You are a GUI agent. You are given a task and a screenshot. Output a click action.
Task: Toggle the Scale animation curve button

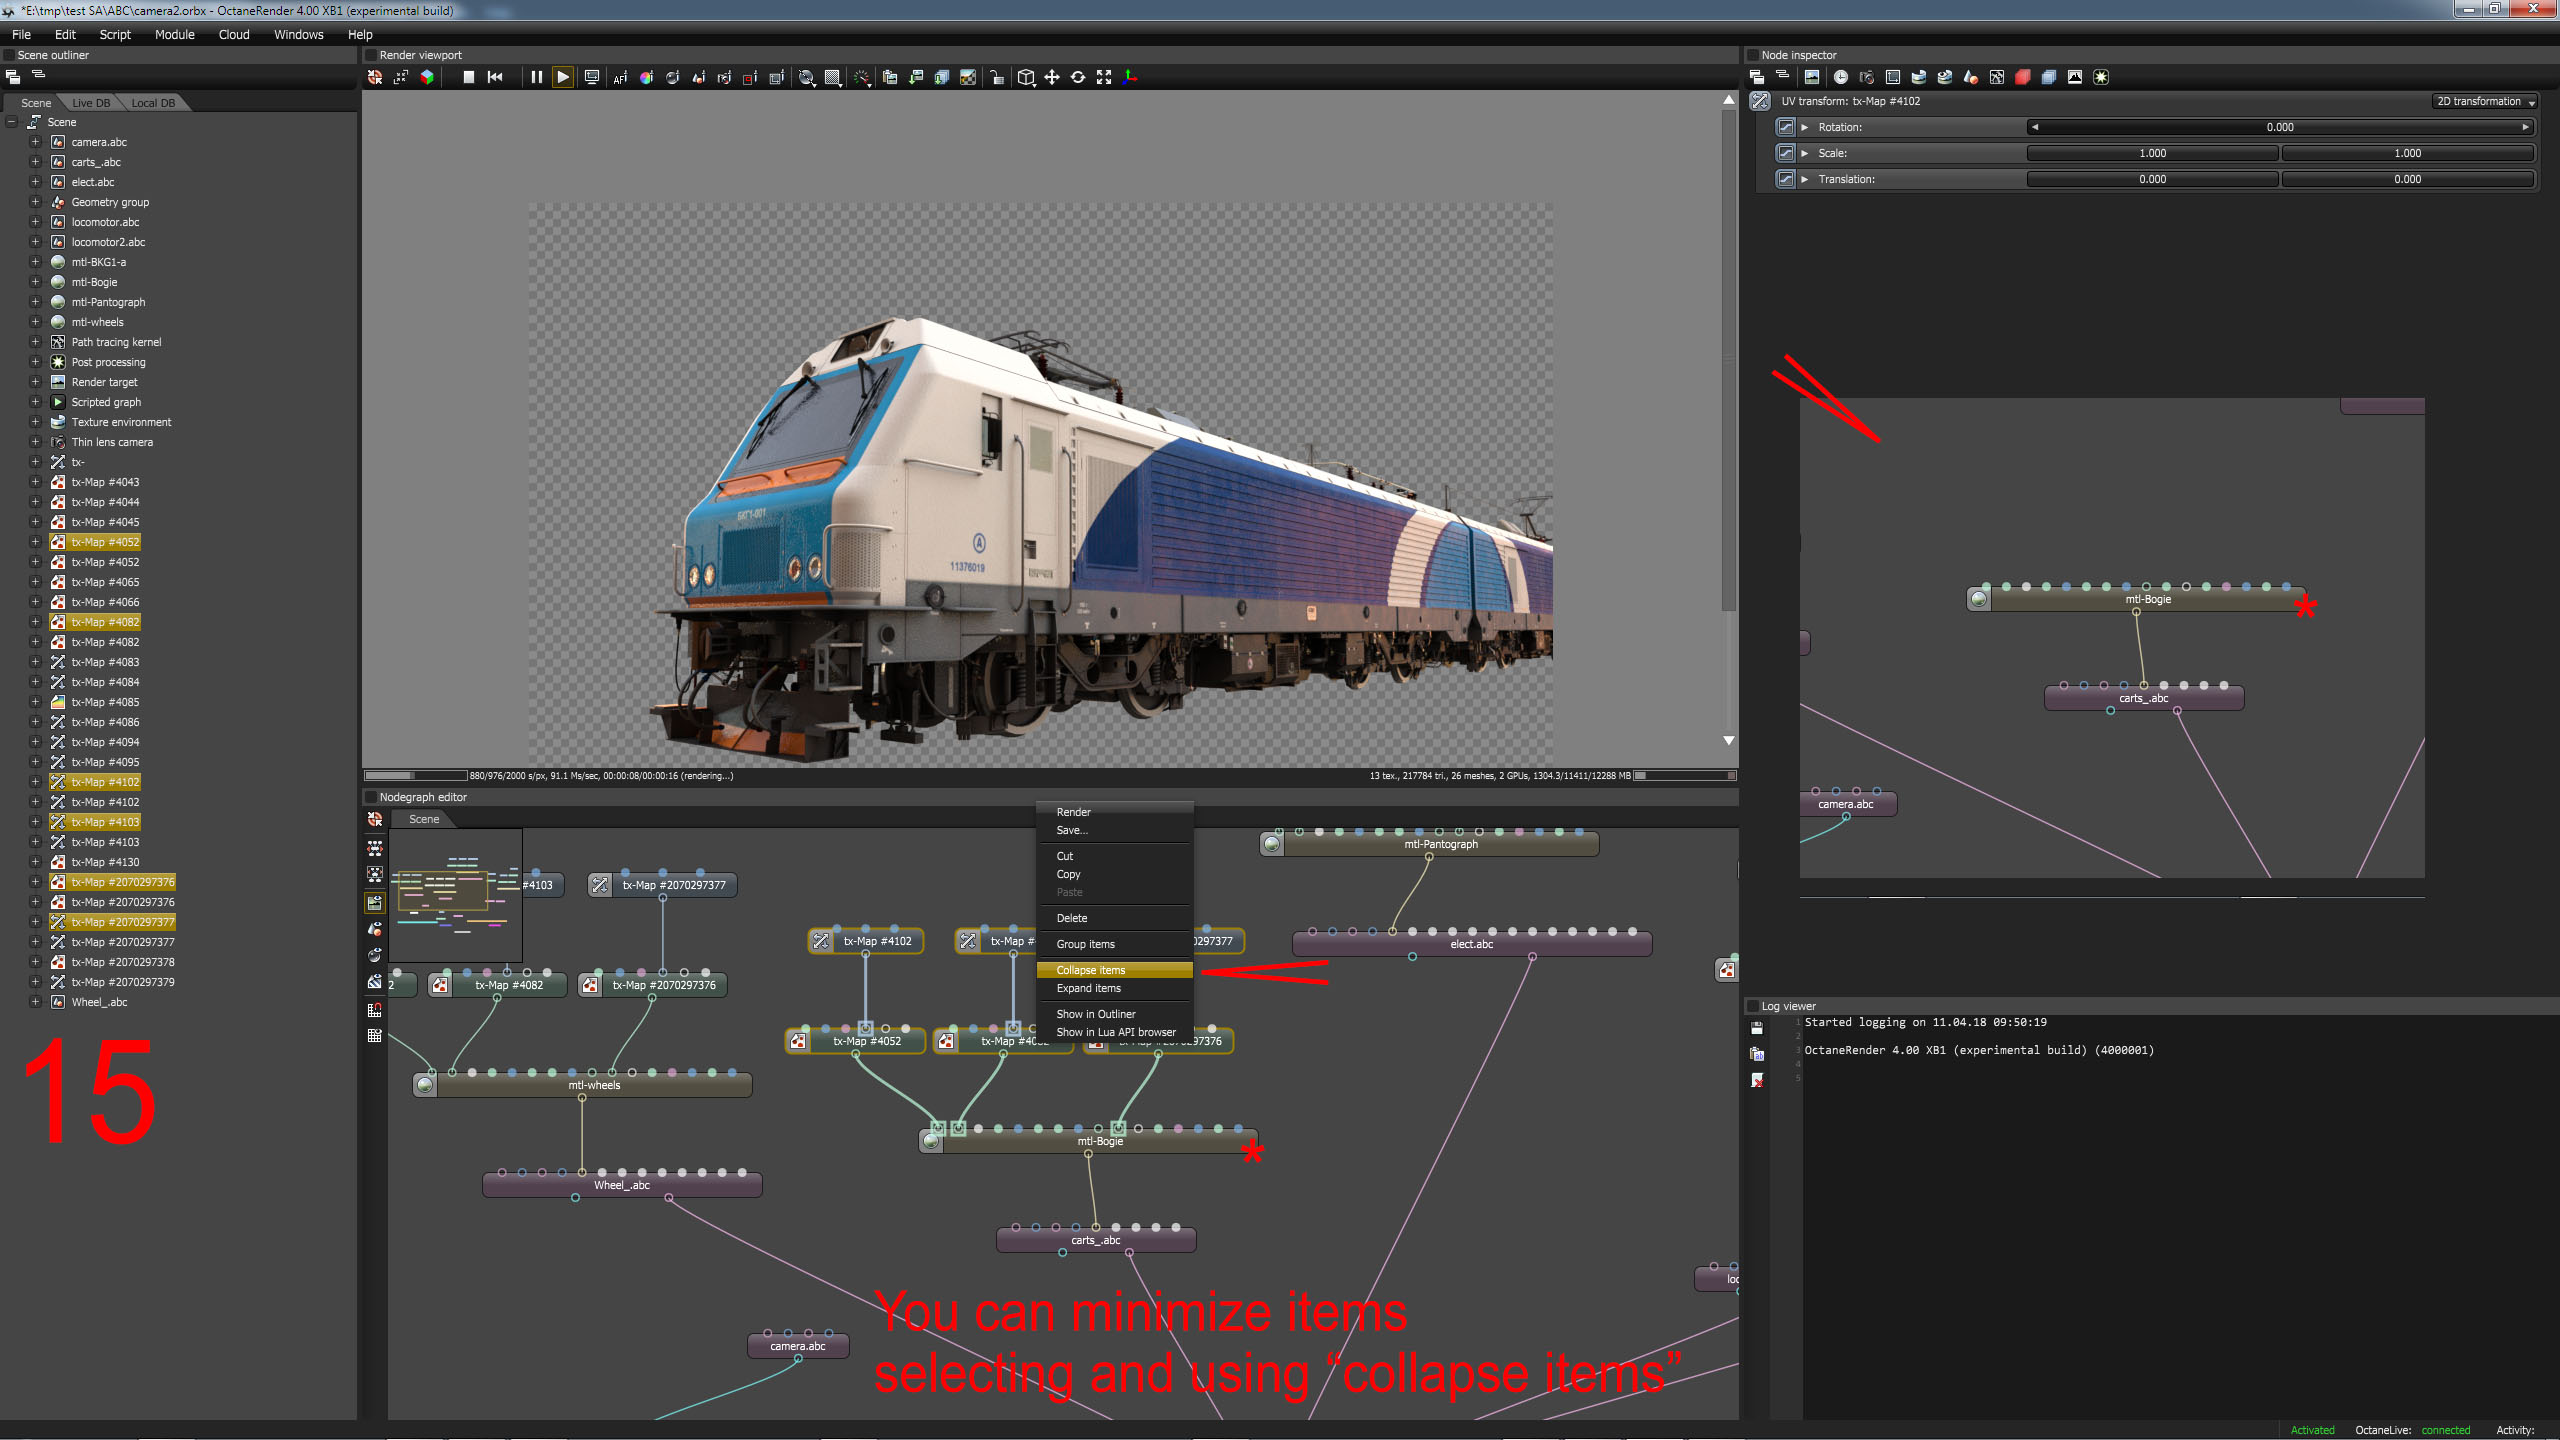point(1785,153)
